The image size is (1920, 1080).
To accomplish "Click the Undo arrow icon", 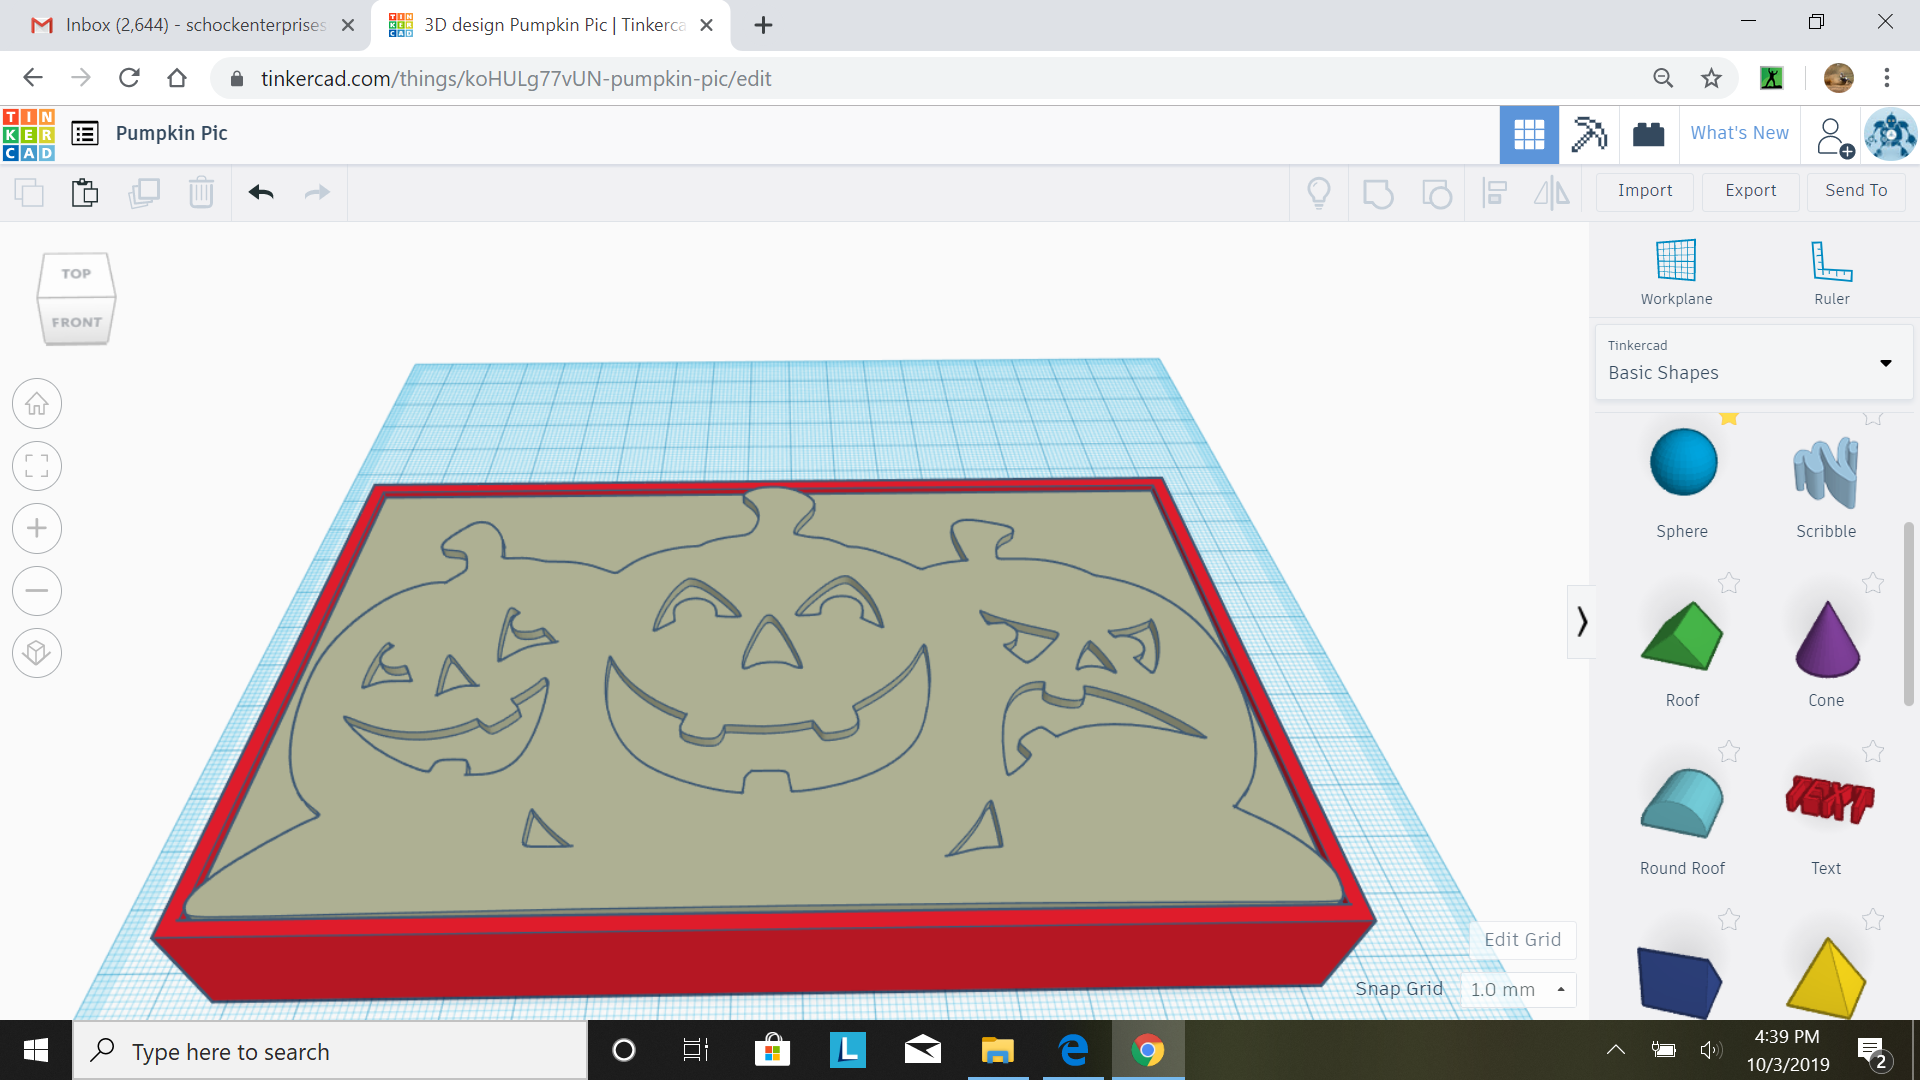I will 260,192.
